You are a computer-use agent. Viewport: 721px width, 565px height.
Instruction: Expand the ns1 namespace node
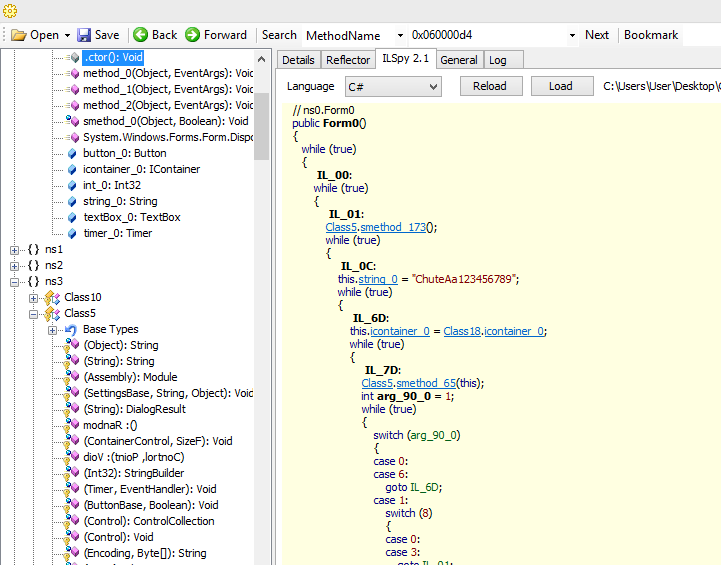pos(15,250)
